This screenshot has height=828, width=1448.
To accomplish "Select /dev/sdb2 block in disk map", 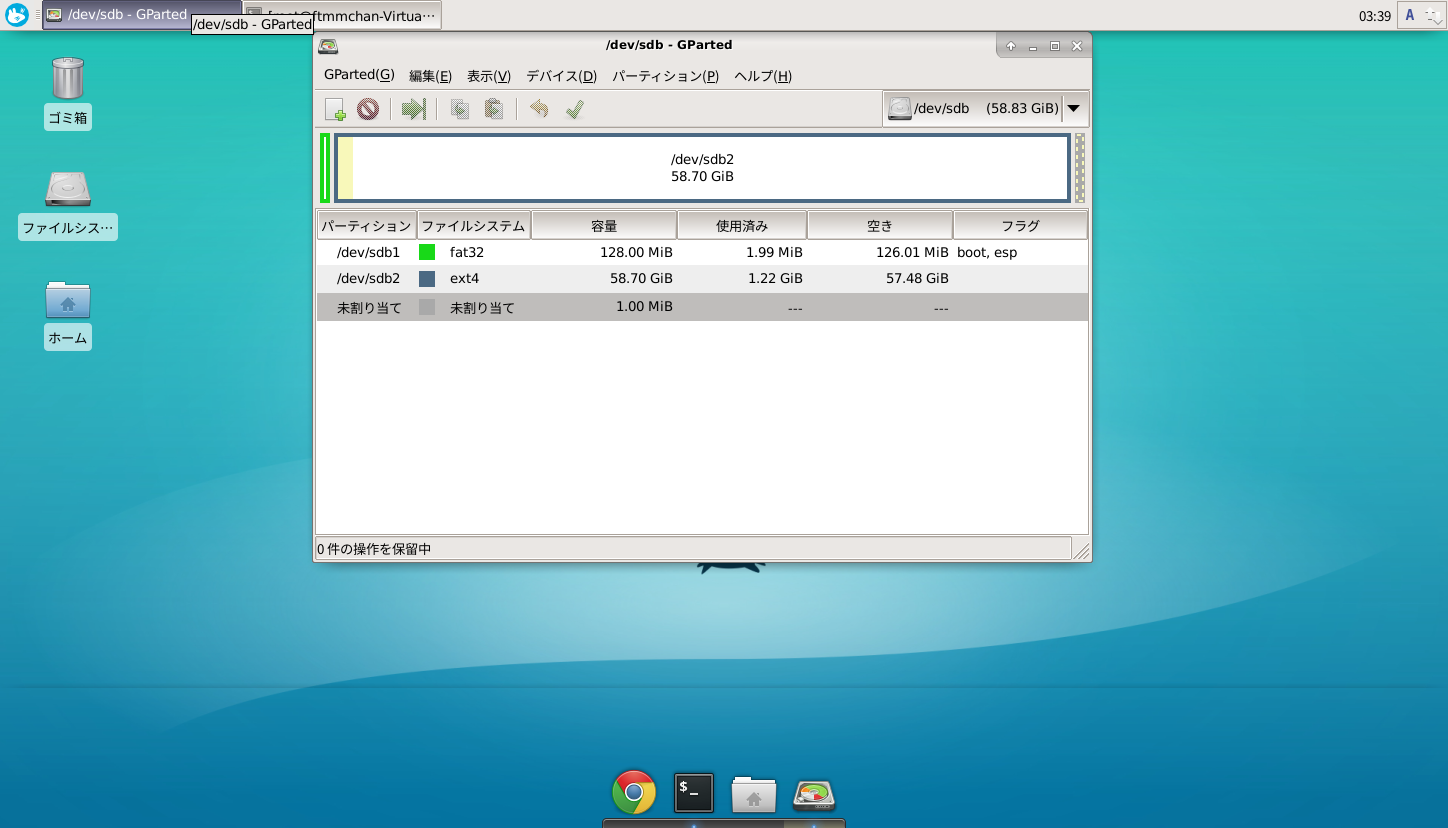I will click(x=702, y=168).
